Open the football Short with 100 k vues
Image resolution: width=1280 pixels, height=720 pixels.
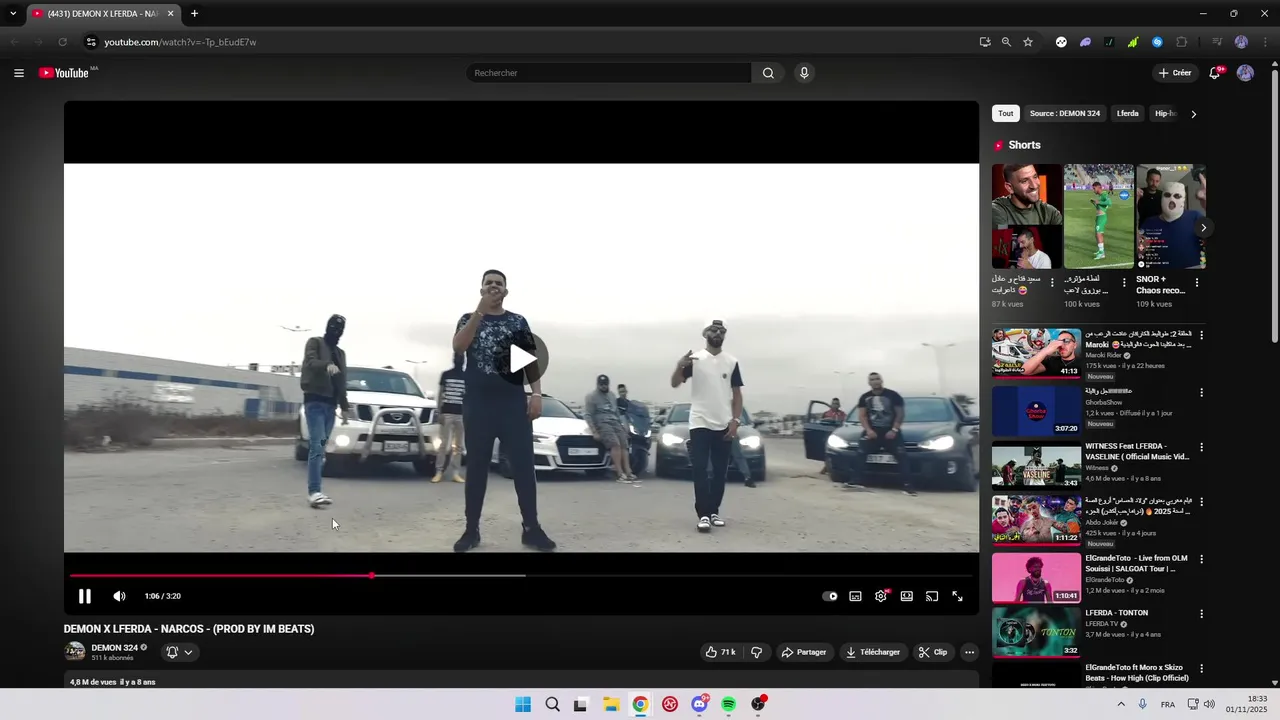[x=1099, y=216]
